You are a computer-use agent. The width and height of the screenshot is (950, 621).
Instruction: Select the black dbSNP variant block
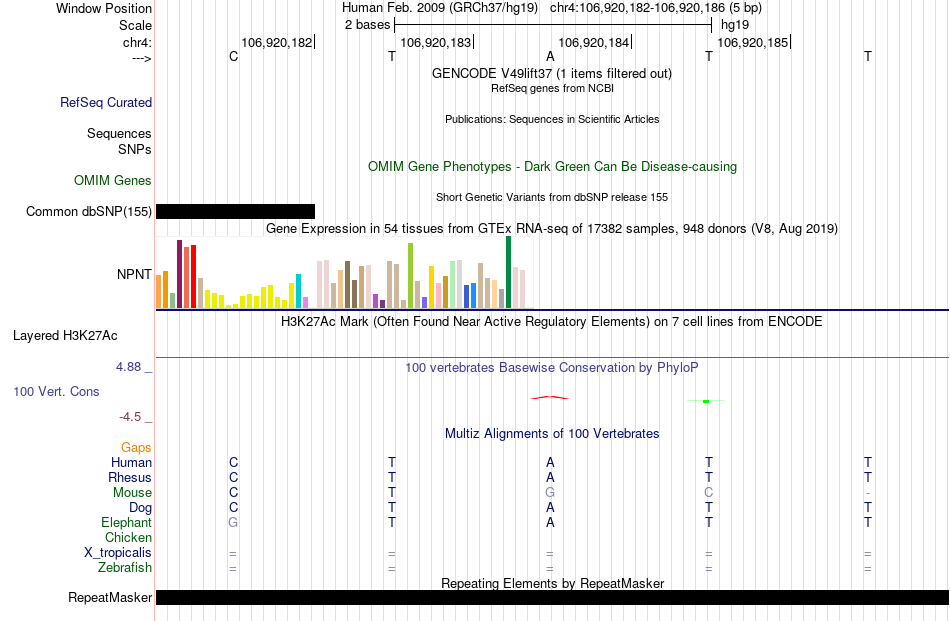[x=236, y=211]
